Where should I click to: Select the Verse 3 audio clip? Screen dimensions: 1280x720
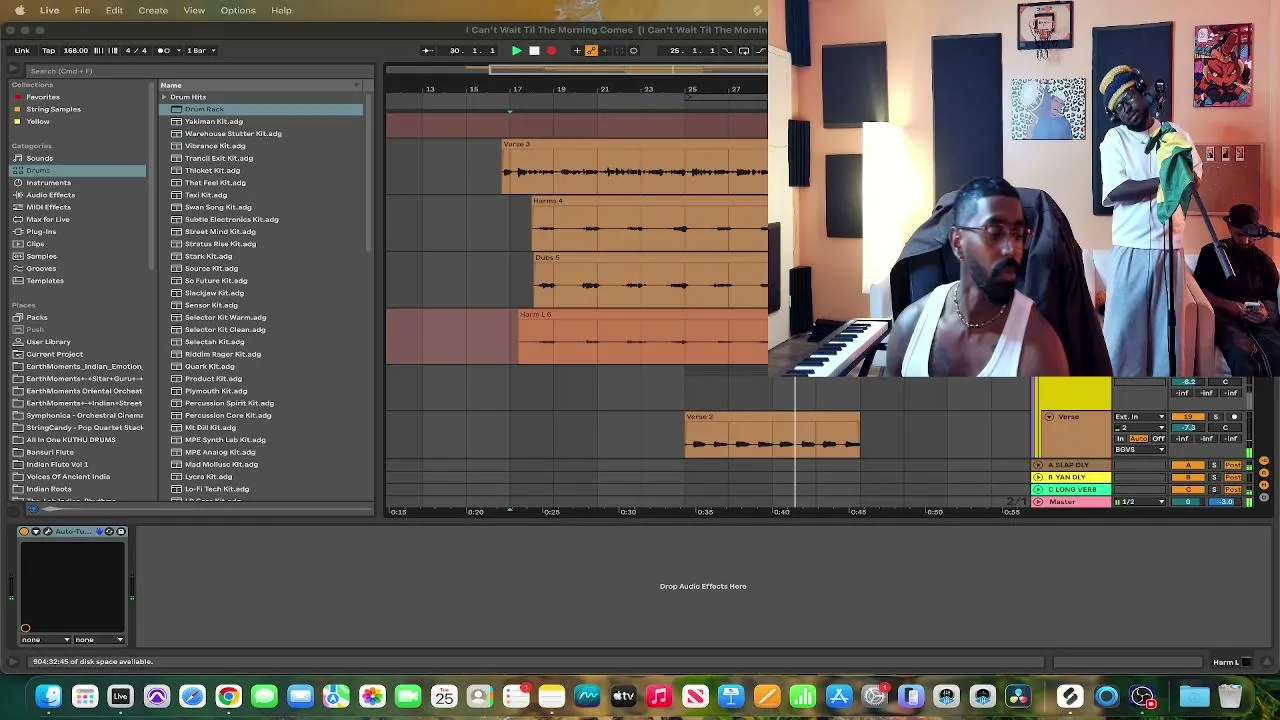coord(635,166)
